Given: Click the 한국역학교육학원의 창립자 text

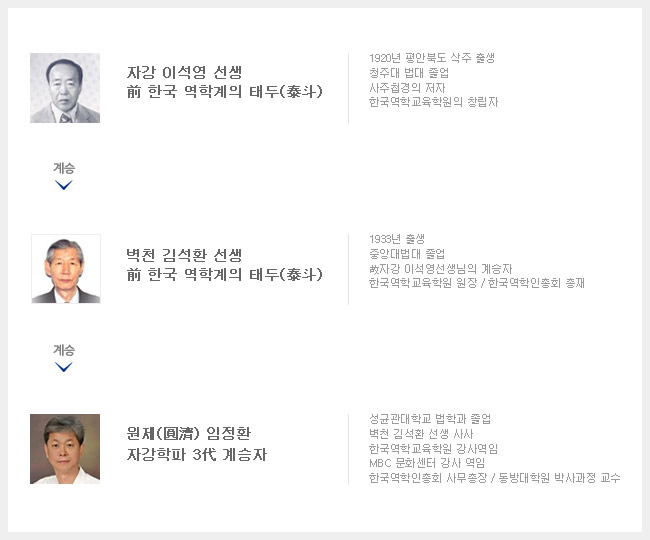Looking at the screenshot, I should (x=433, y=102).
